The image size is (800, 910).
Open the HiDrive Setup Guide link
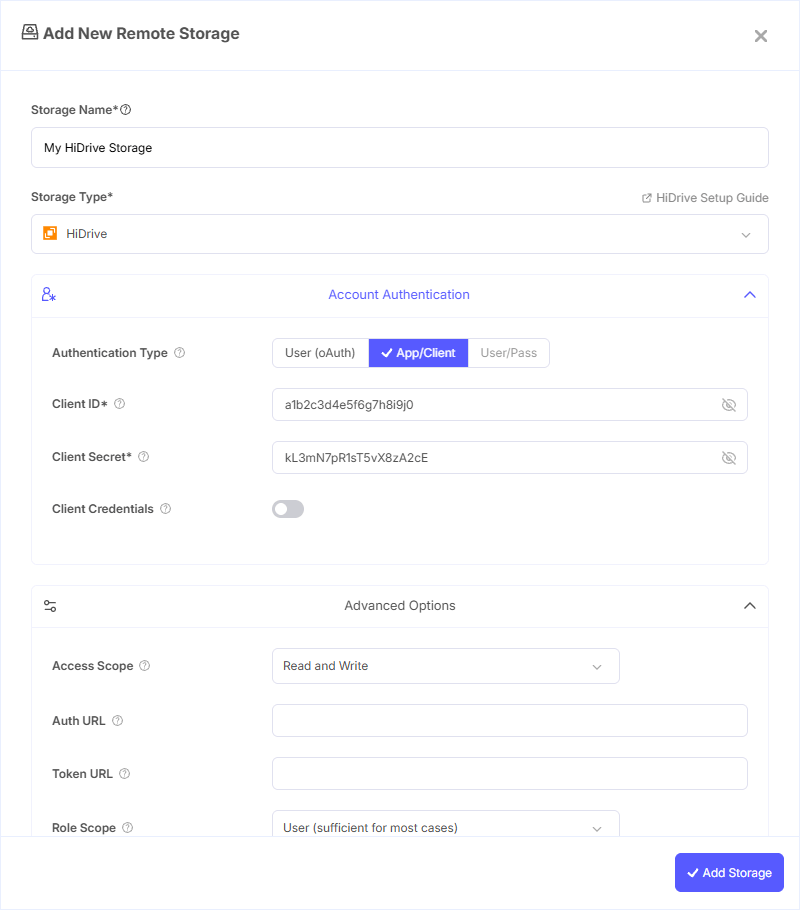click(705, 198)
